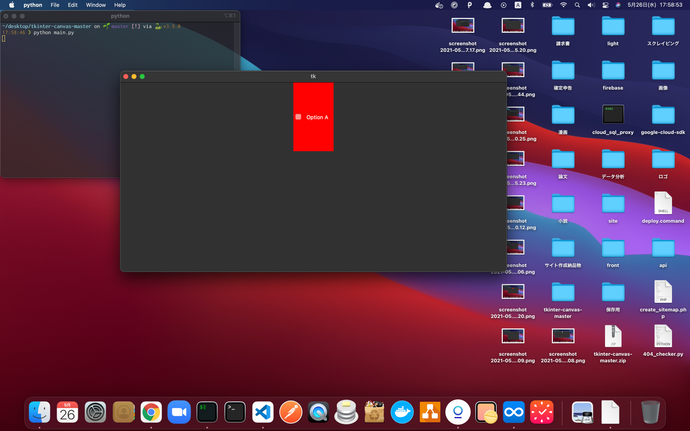Screen dimensions: 690x431
Task: Open the Edit menu
Action: point(73,5)
